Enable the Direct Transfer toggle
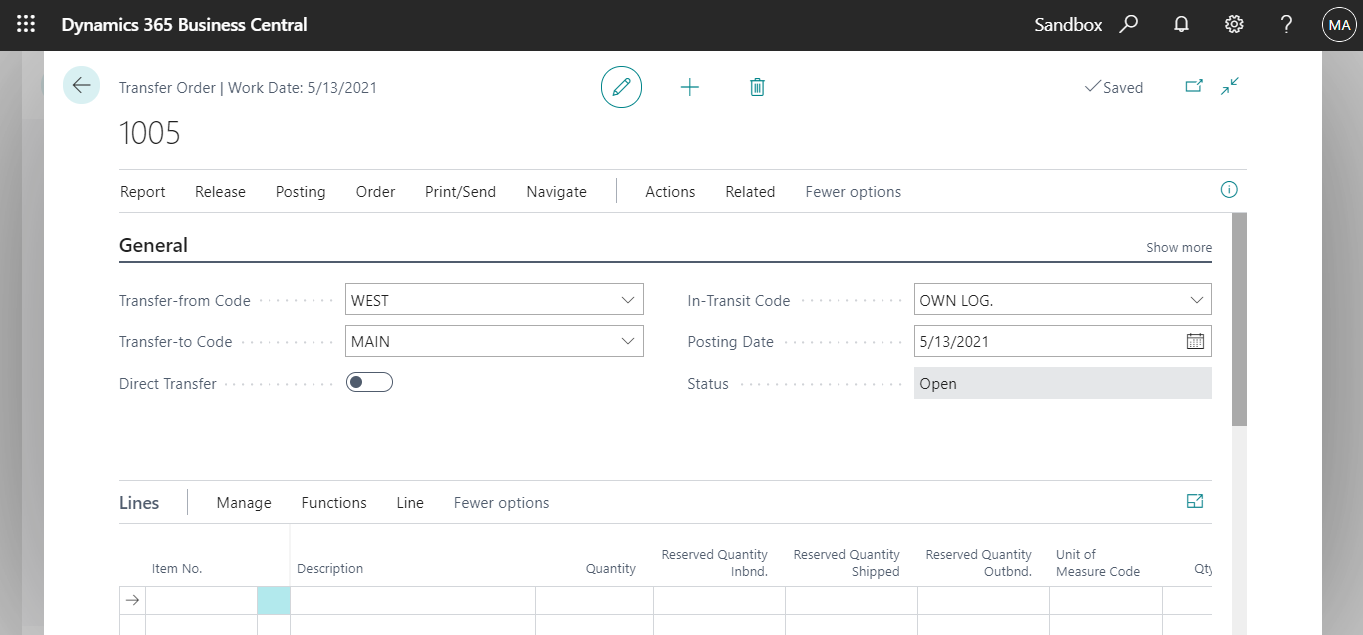 coord(369,382)
